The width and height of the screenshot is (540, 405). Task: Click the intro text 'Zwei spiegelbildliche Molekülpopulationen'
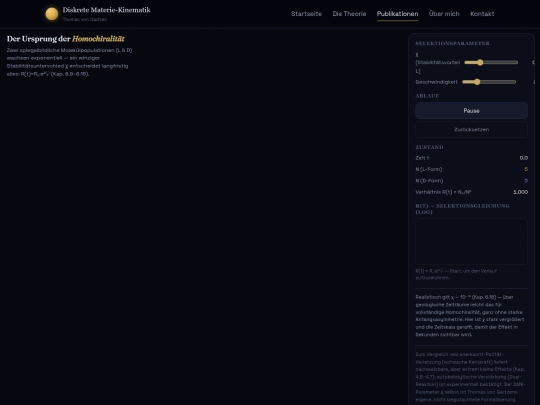tap(70, 62)
